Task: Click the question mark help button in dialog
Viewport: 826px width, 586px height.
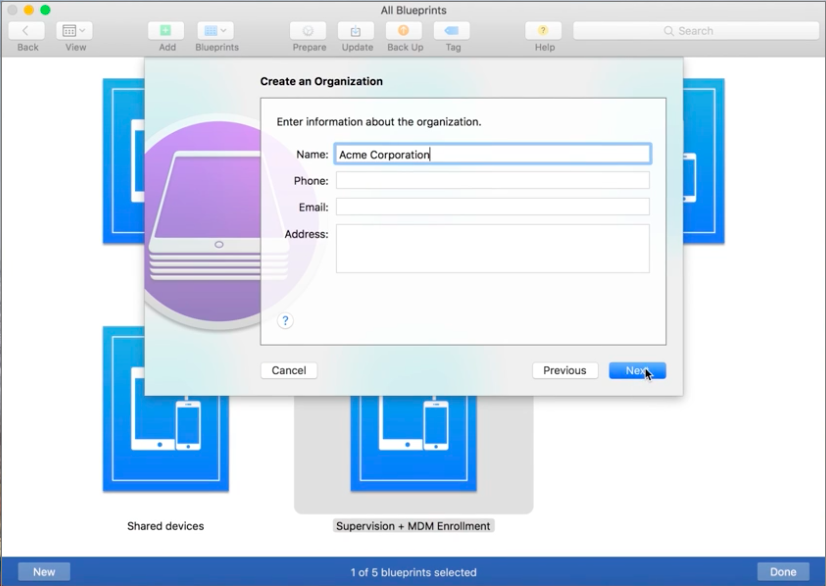Action: click(285, 320)
